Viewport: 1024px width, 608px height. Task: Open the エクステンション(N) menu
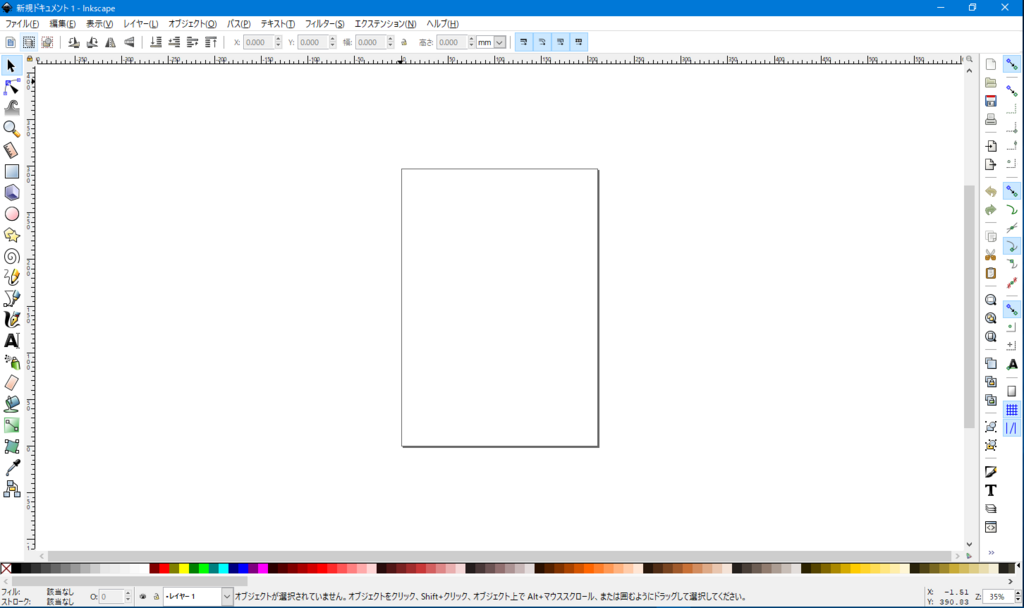(x=385, y=24)
